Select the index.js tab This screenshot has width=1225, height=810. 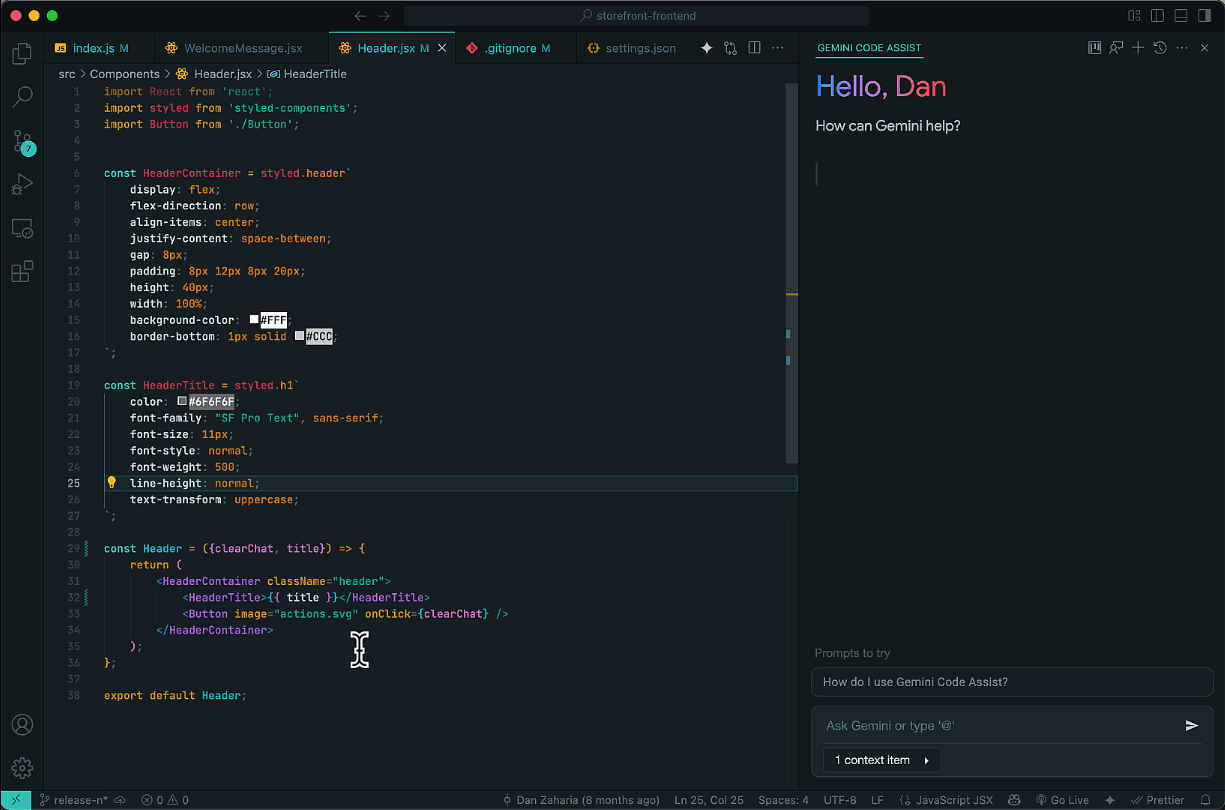tap(97, 47)
